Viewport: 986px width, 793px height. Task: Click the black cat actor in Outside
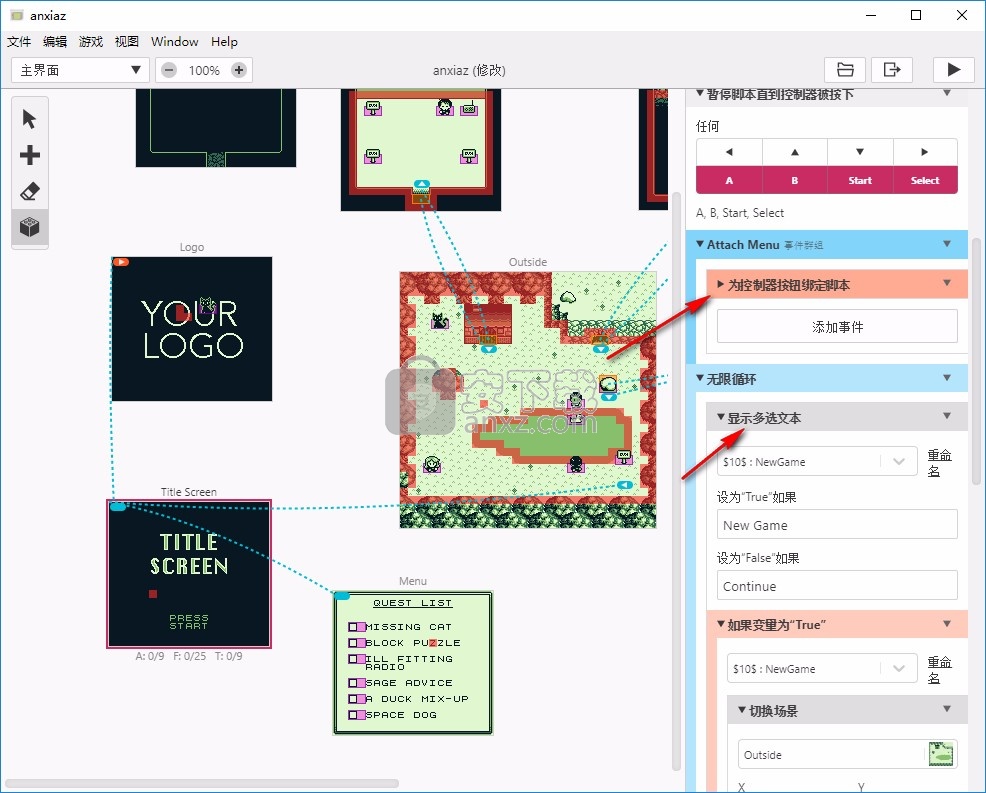440,321
